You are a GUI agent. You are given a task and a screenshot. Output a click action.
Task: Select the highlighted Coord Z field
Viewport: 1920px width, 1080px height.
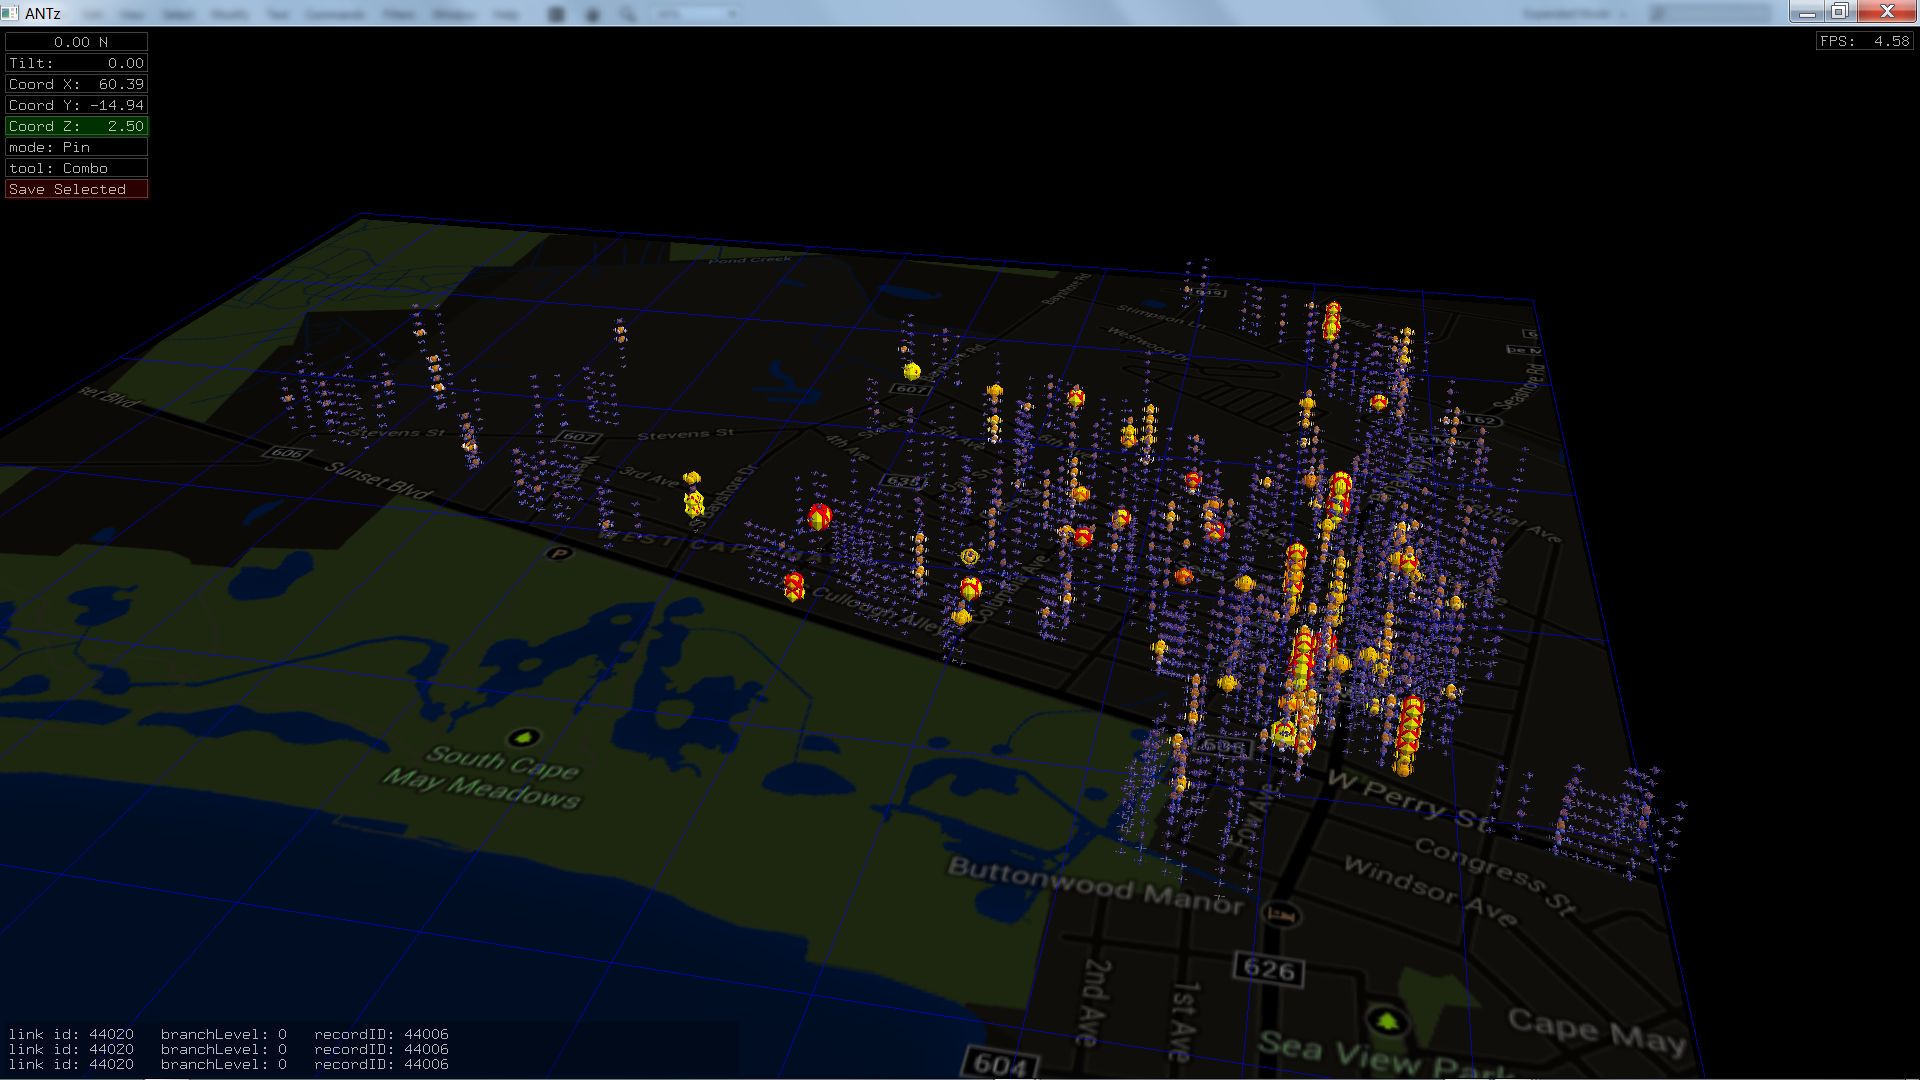76,126
